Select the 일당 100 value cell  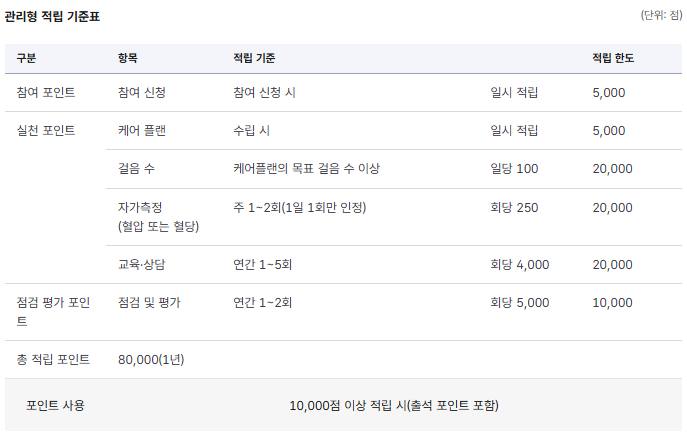tap(514, 169)
